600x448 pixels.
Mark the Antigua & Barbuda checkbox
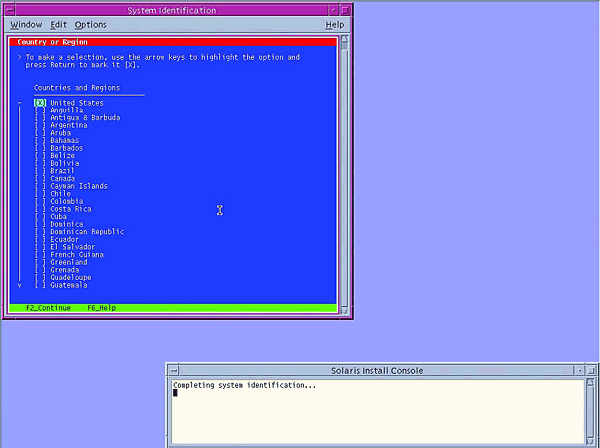click(40, 117)
